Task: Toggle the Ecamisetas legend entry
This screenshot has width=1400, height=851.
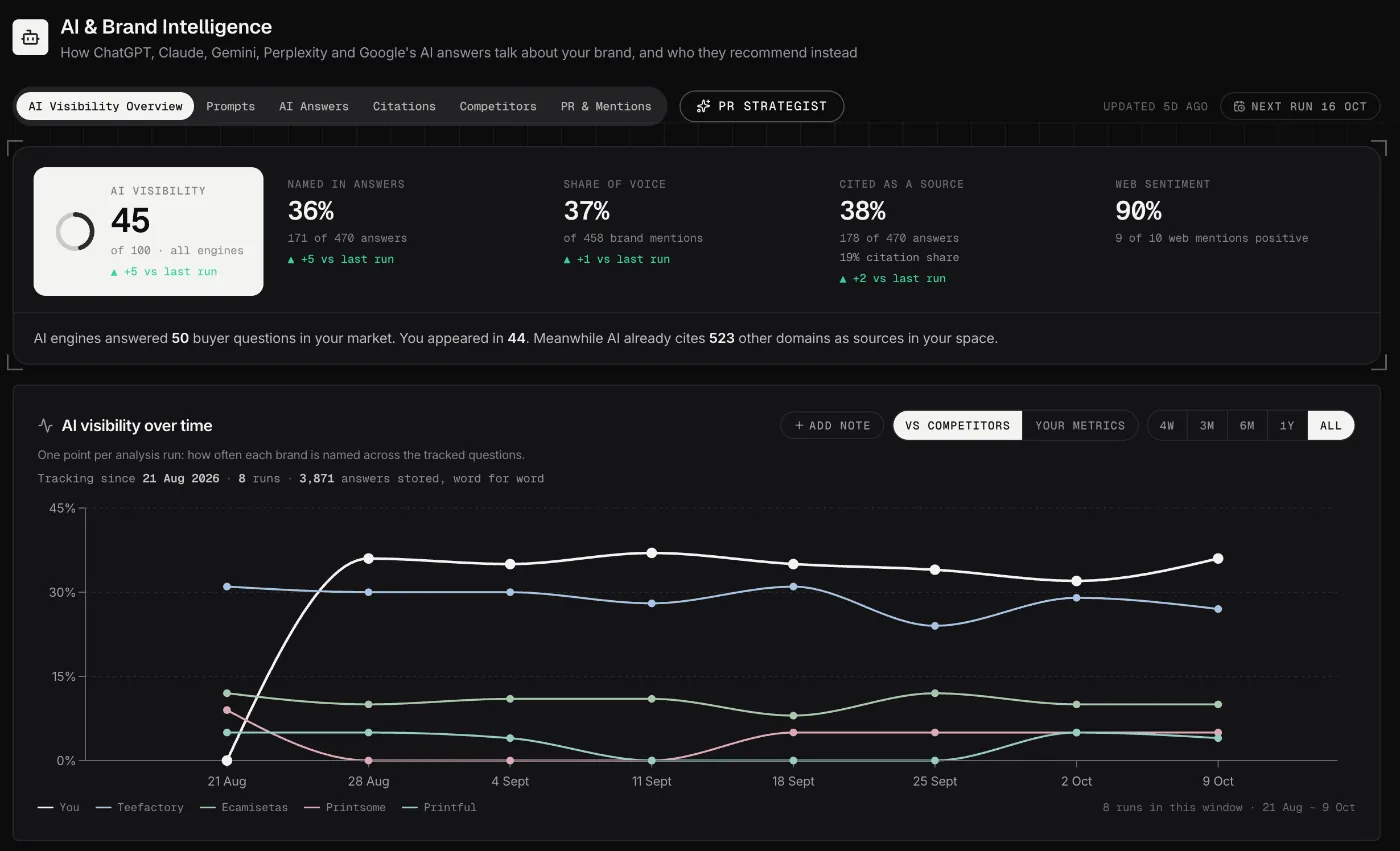Action: tap(244, 807)
